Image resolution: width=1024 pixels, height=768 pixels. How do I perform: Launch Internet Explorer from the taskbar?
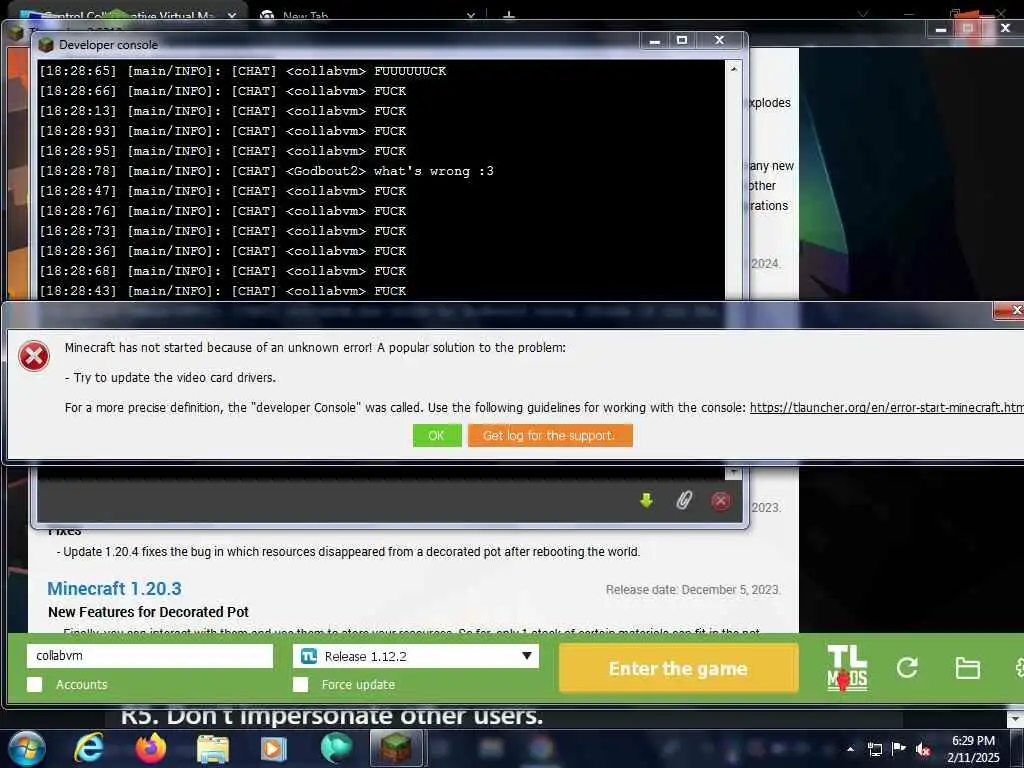tap(88, 748)
